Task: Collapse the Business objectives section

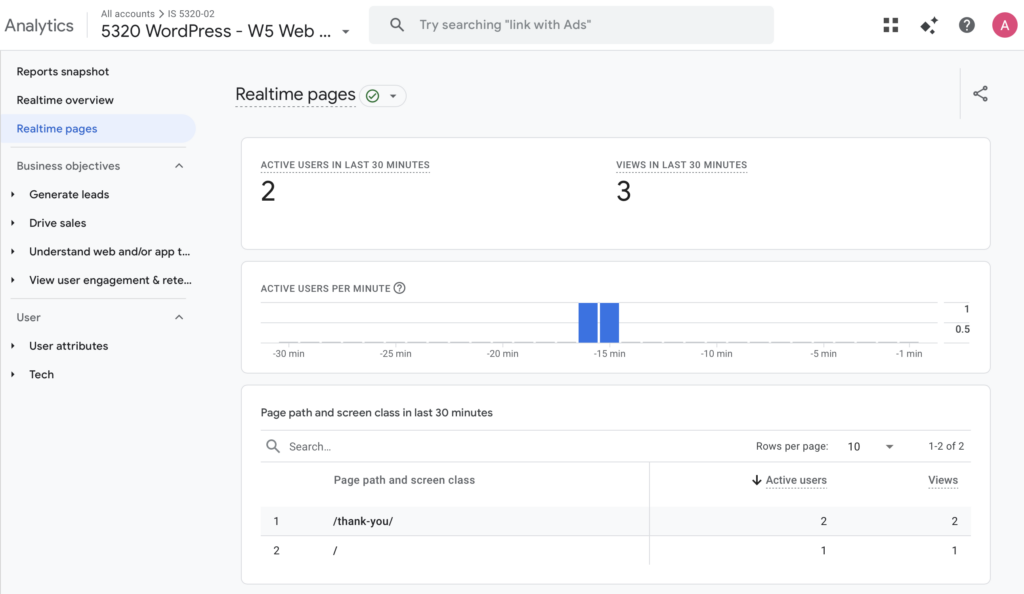Action: (x=179, y=166)
